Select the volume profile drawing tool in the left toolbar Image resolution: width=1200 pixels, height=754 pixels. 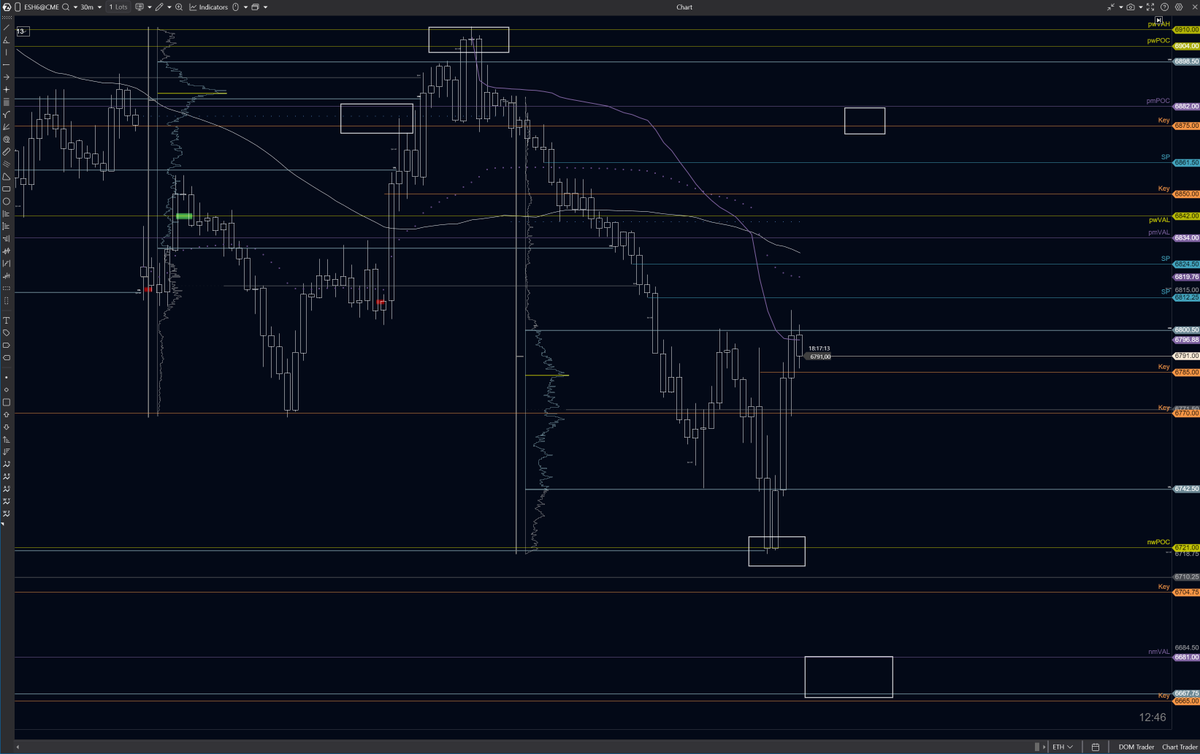pos(6,214)
